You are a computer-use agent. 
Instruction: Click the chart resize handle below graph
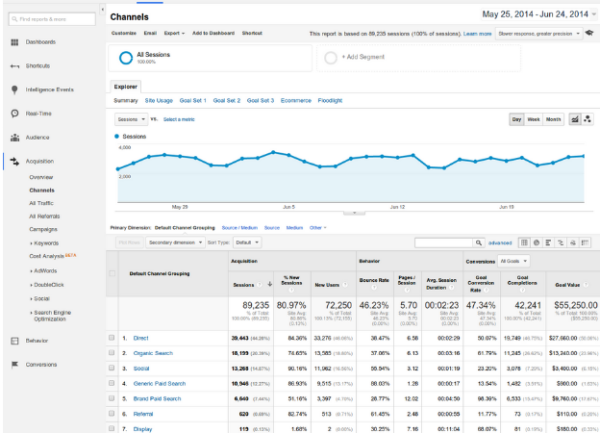click(349, 213)
